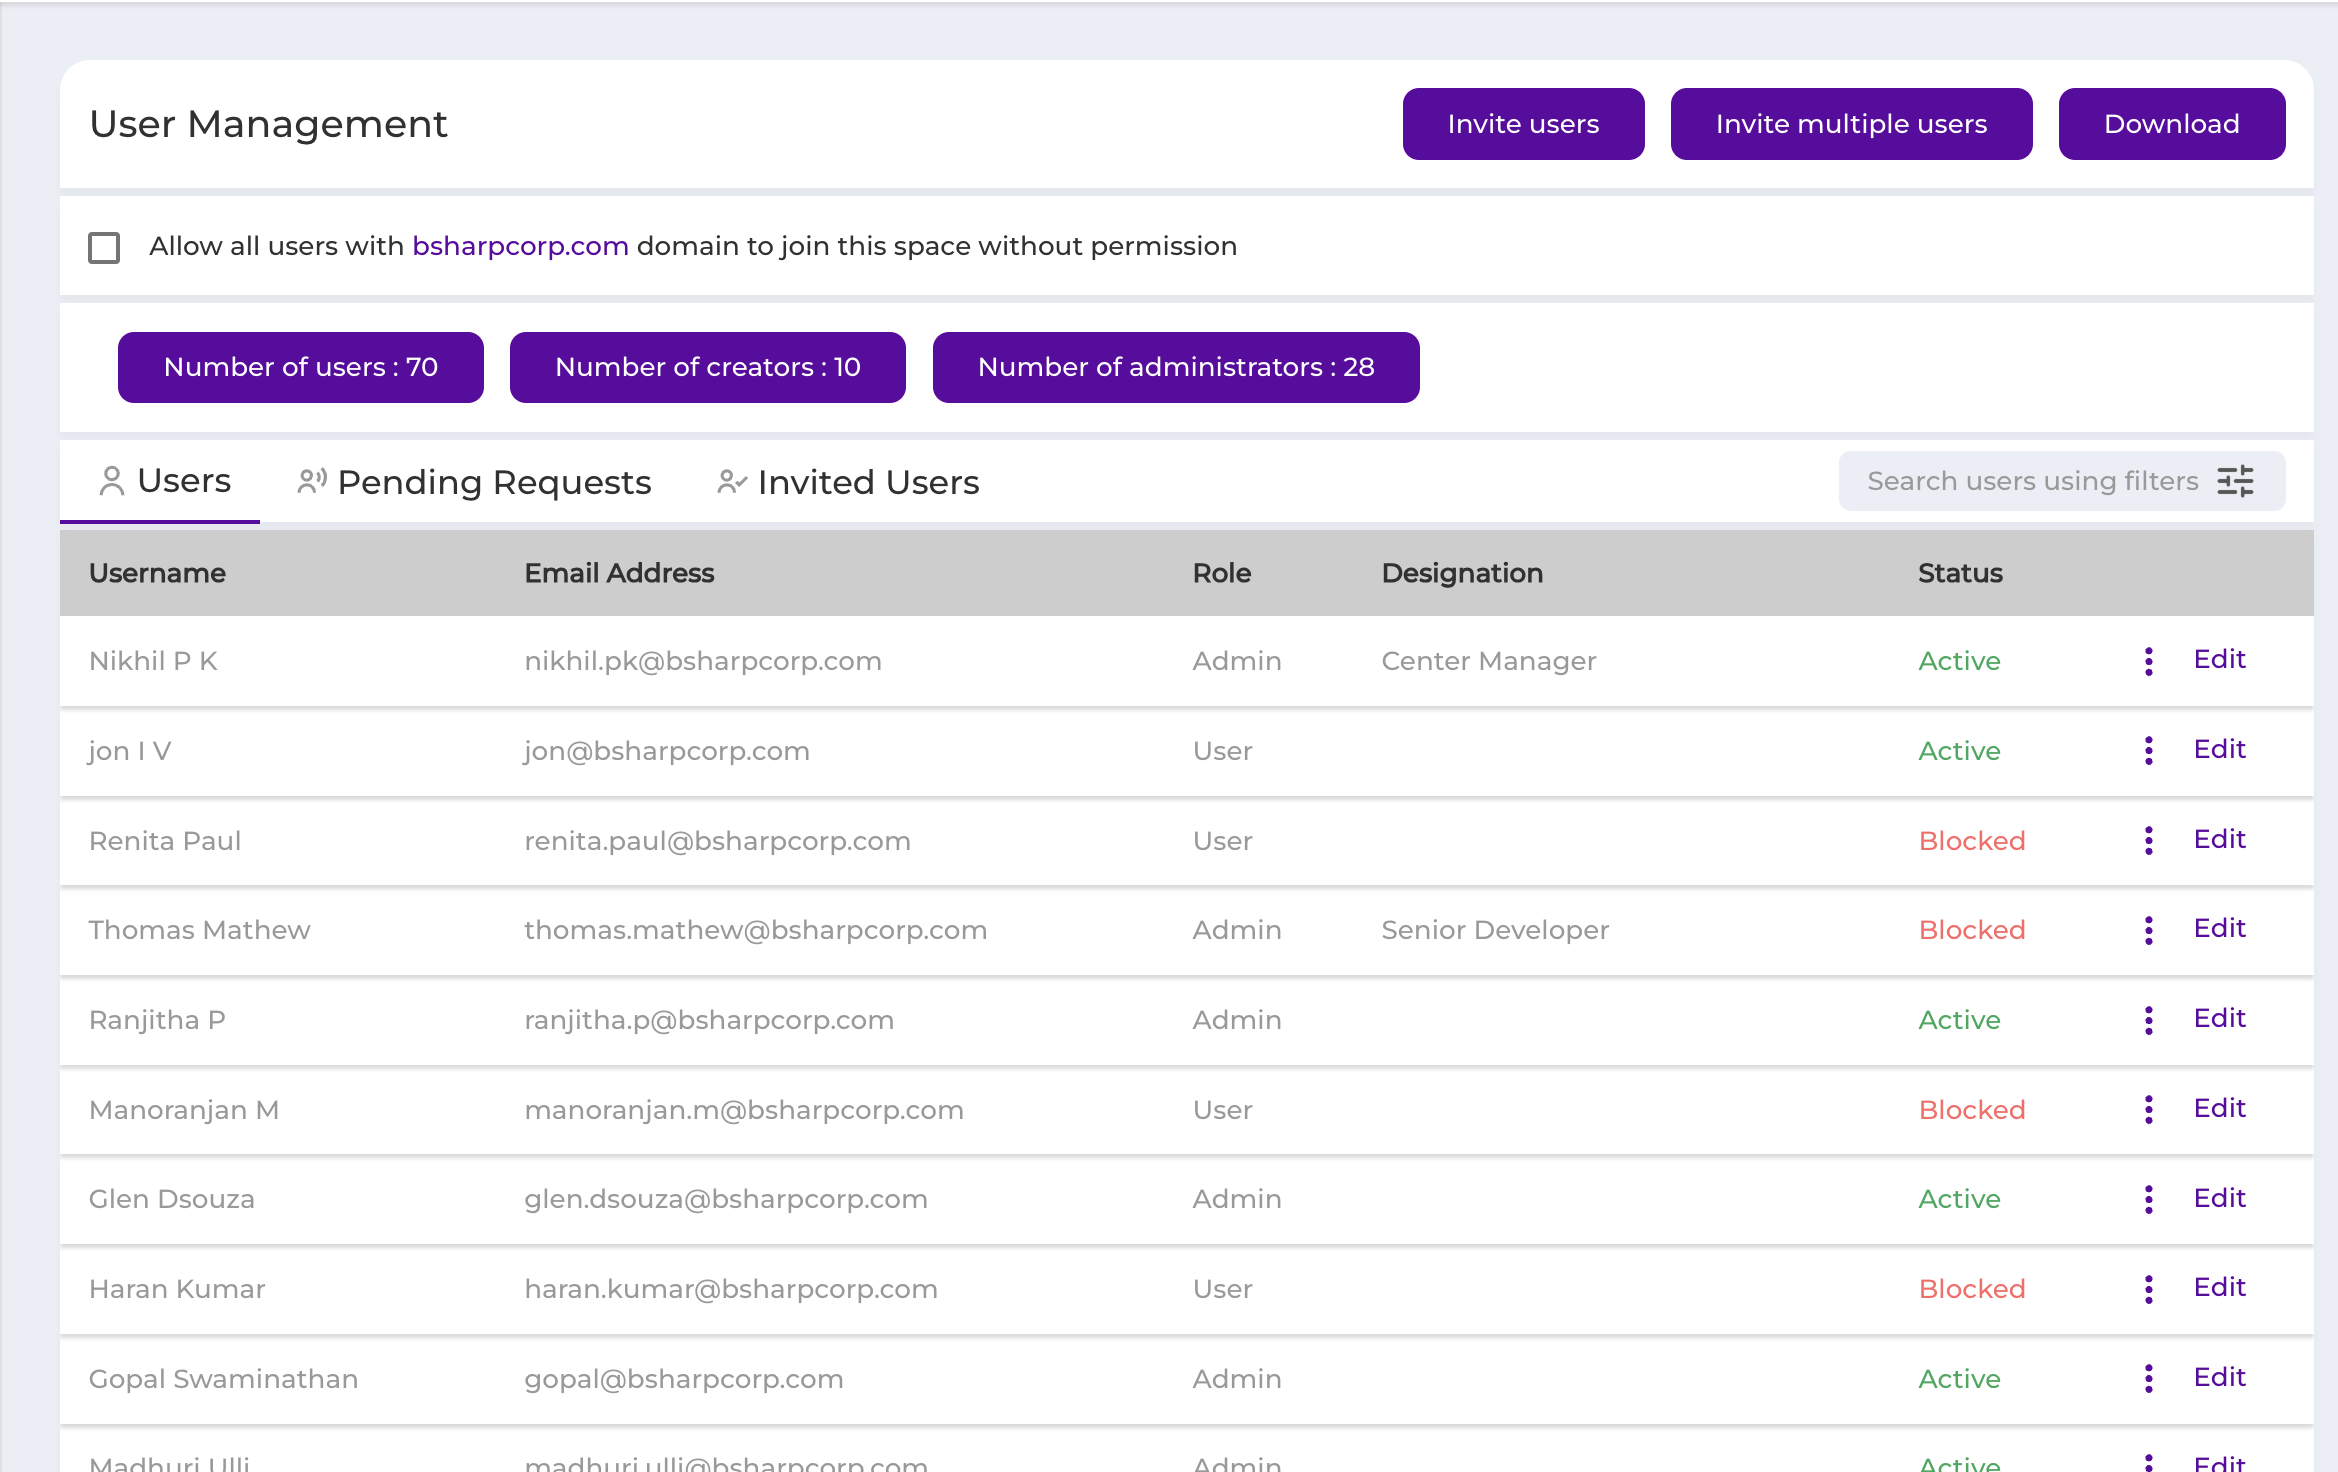Open the bsharpcorp.com domain link
The width and height of the screenshot is (2338, 1472).
pos(520,246)
